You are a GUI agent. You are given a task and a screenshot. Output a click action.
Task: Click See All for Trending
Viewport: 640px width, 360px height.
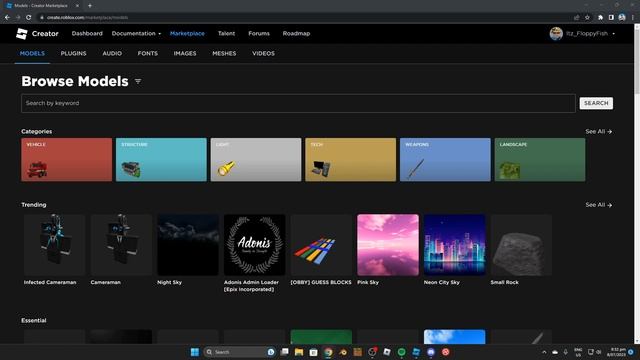pyautogui.click(x=598, y=205)
